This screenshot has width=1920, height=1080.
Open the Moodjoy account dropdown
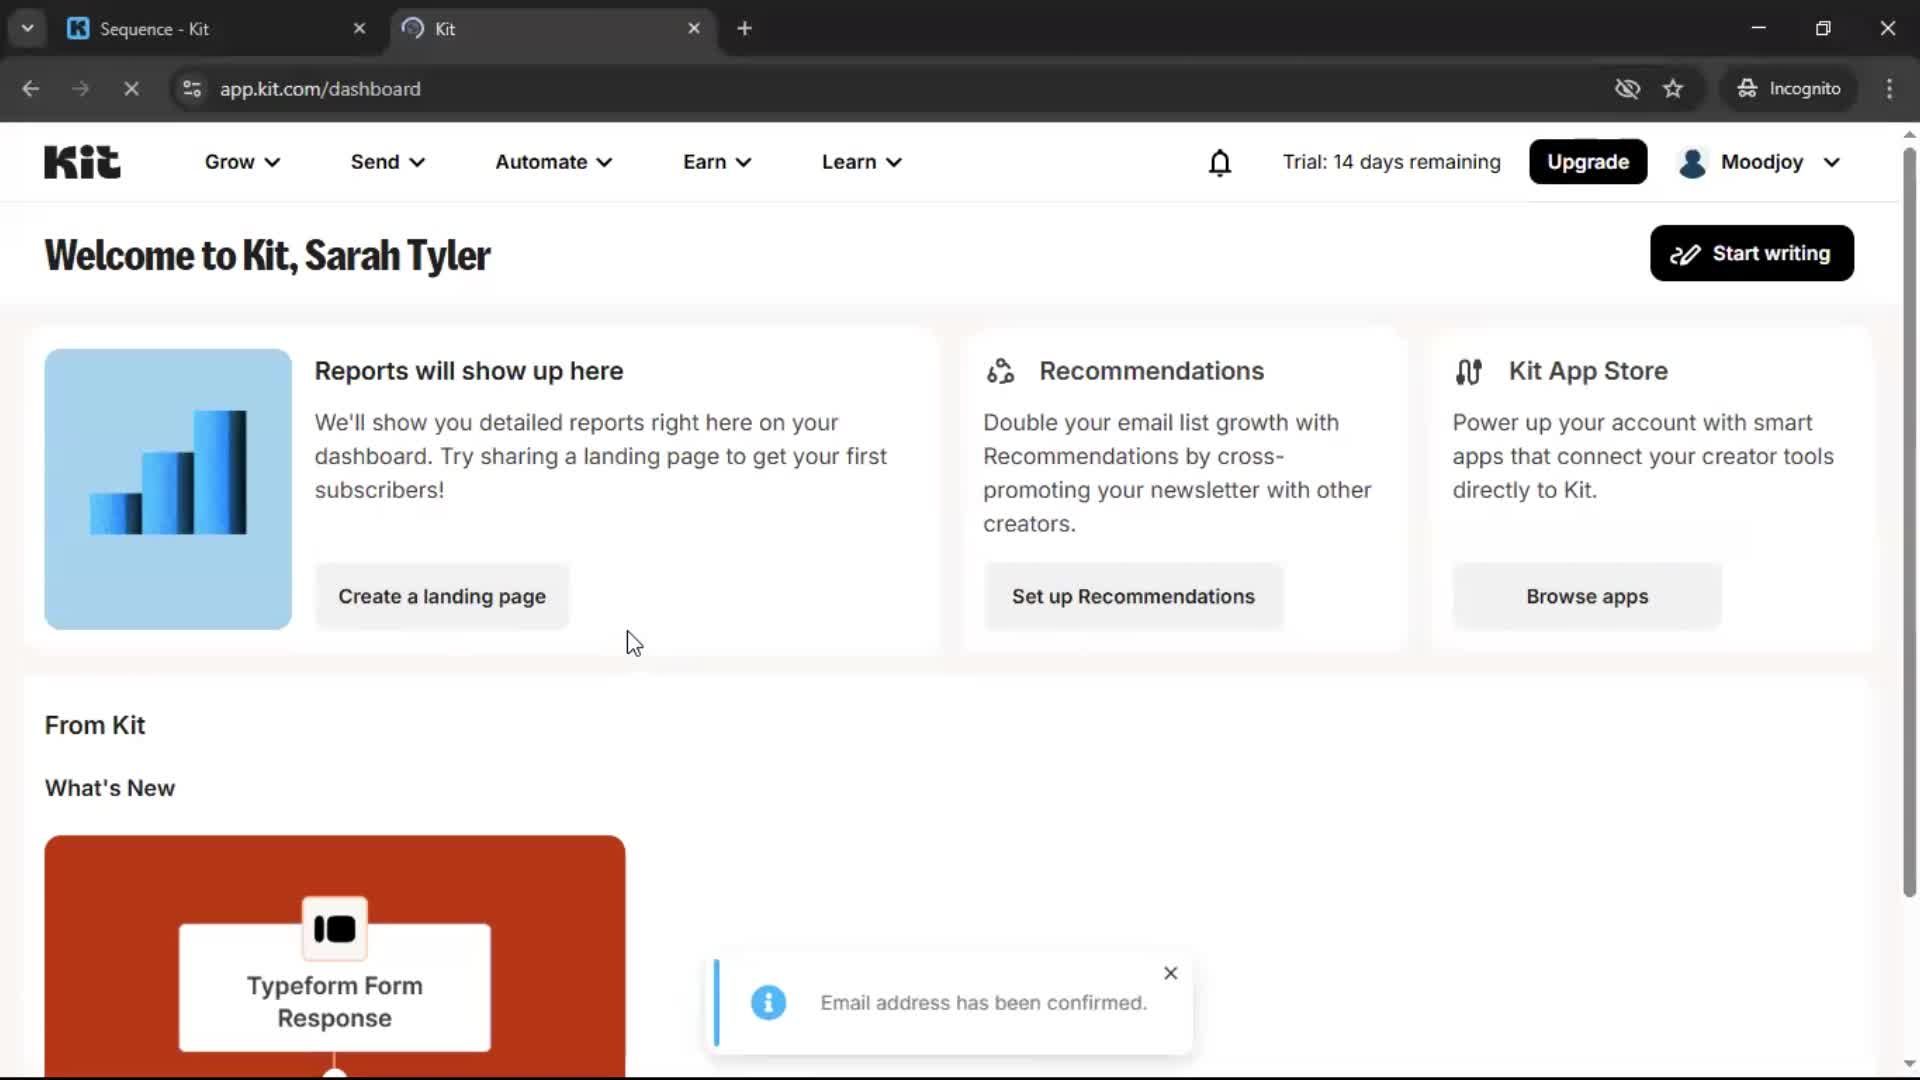1758,162
